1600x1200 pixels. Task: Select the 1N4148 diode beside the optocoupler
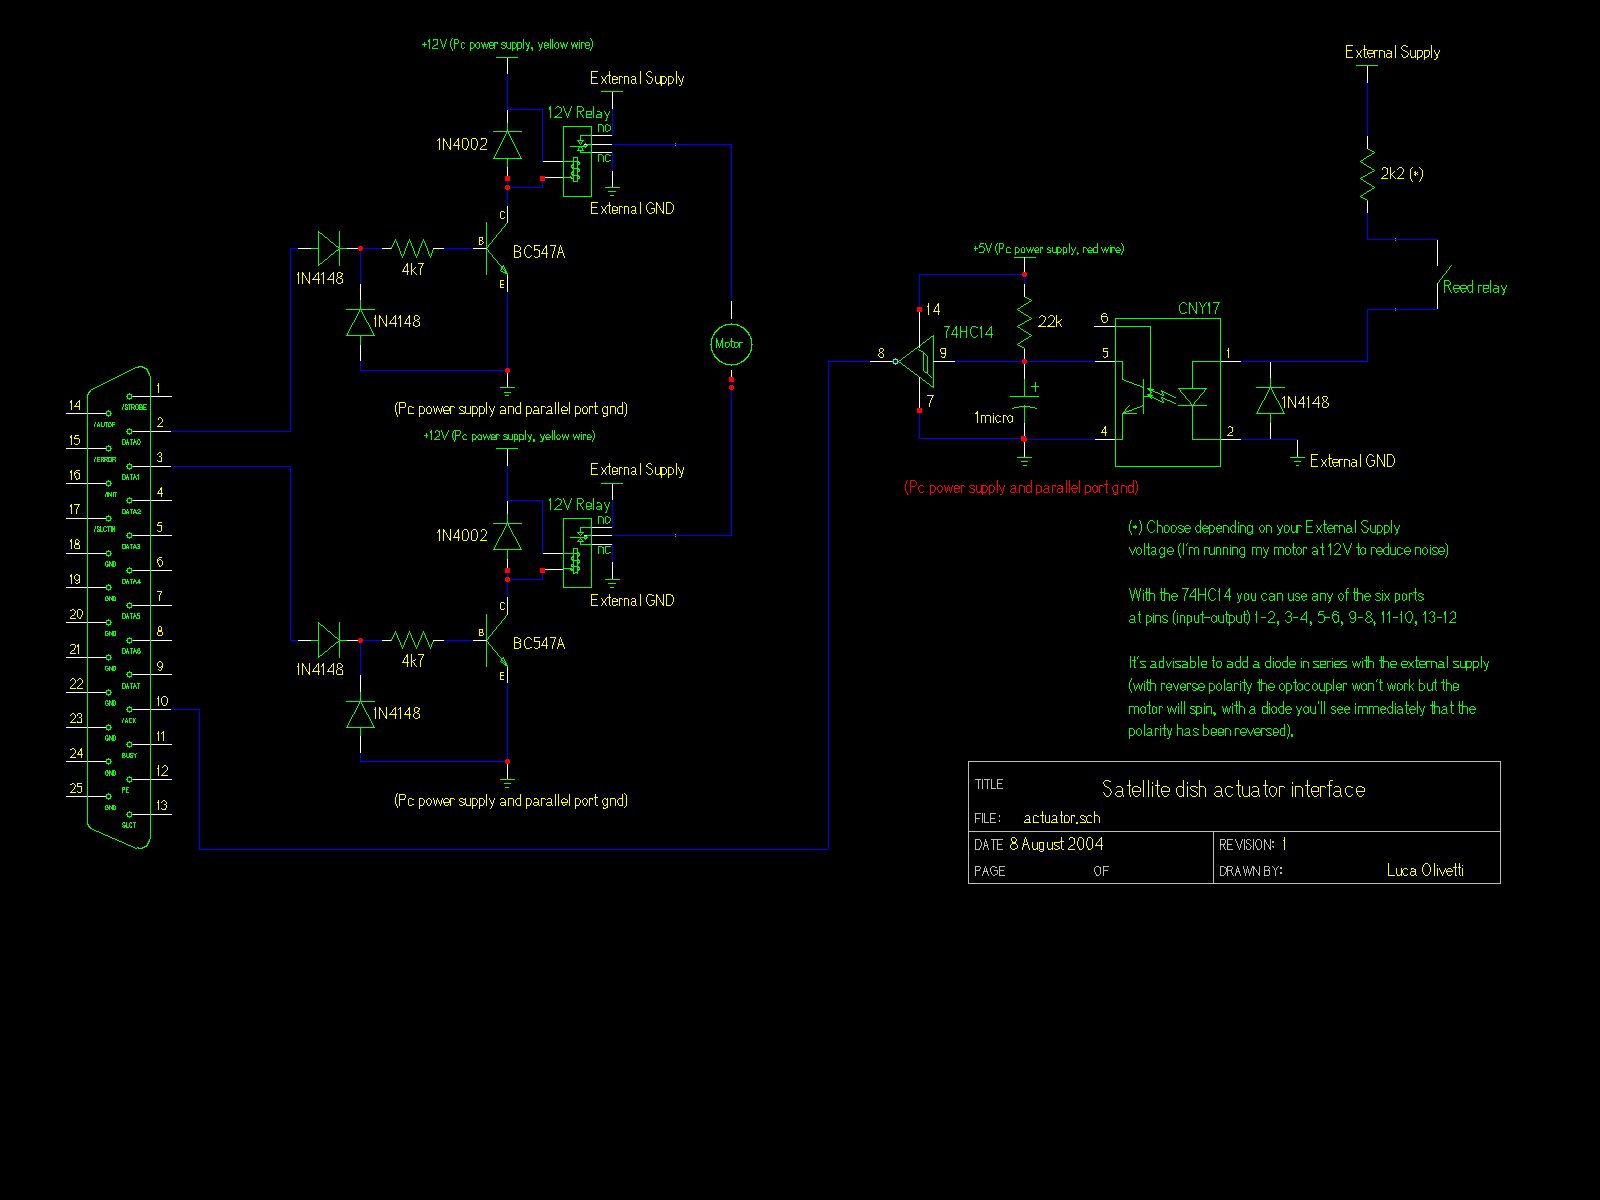pos(1270,401)
